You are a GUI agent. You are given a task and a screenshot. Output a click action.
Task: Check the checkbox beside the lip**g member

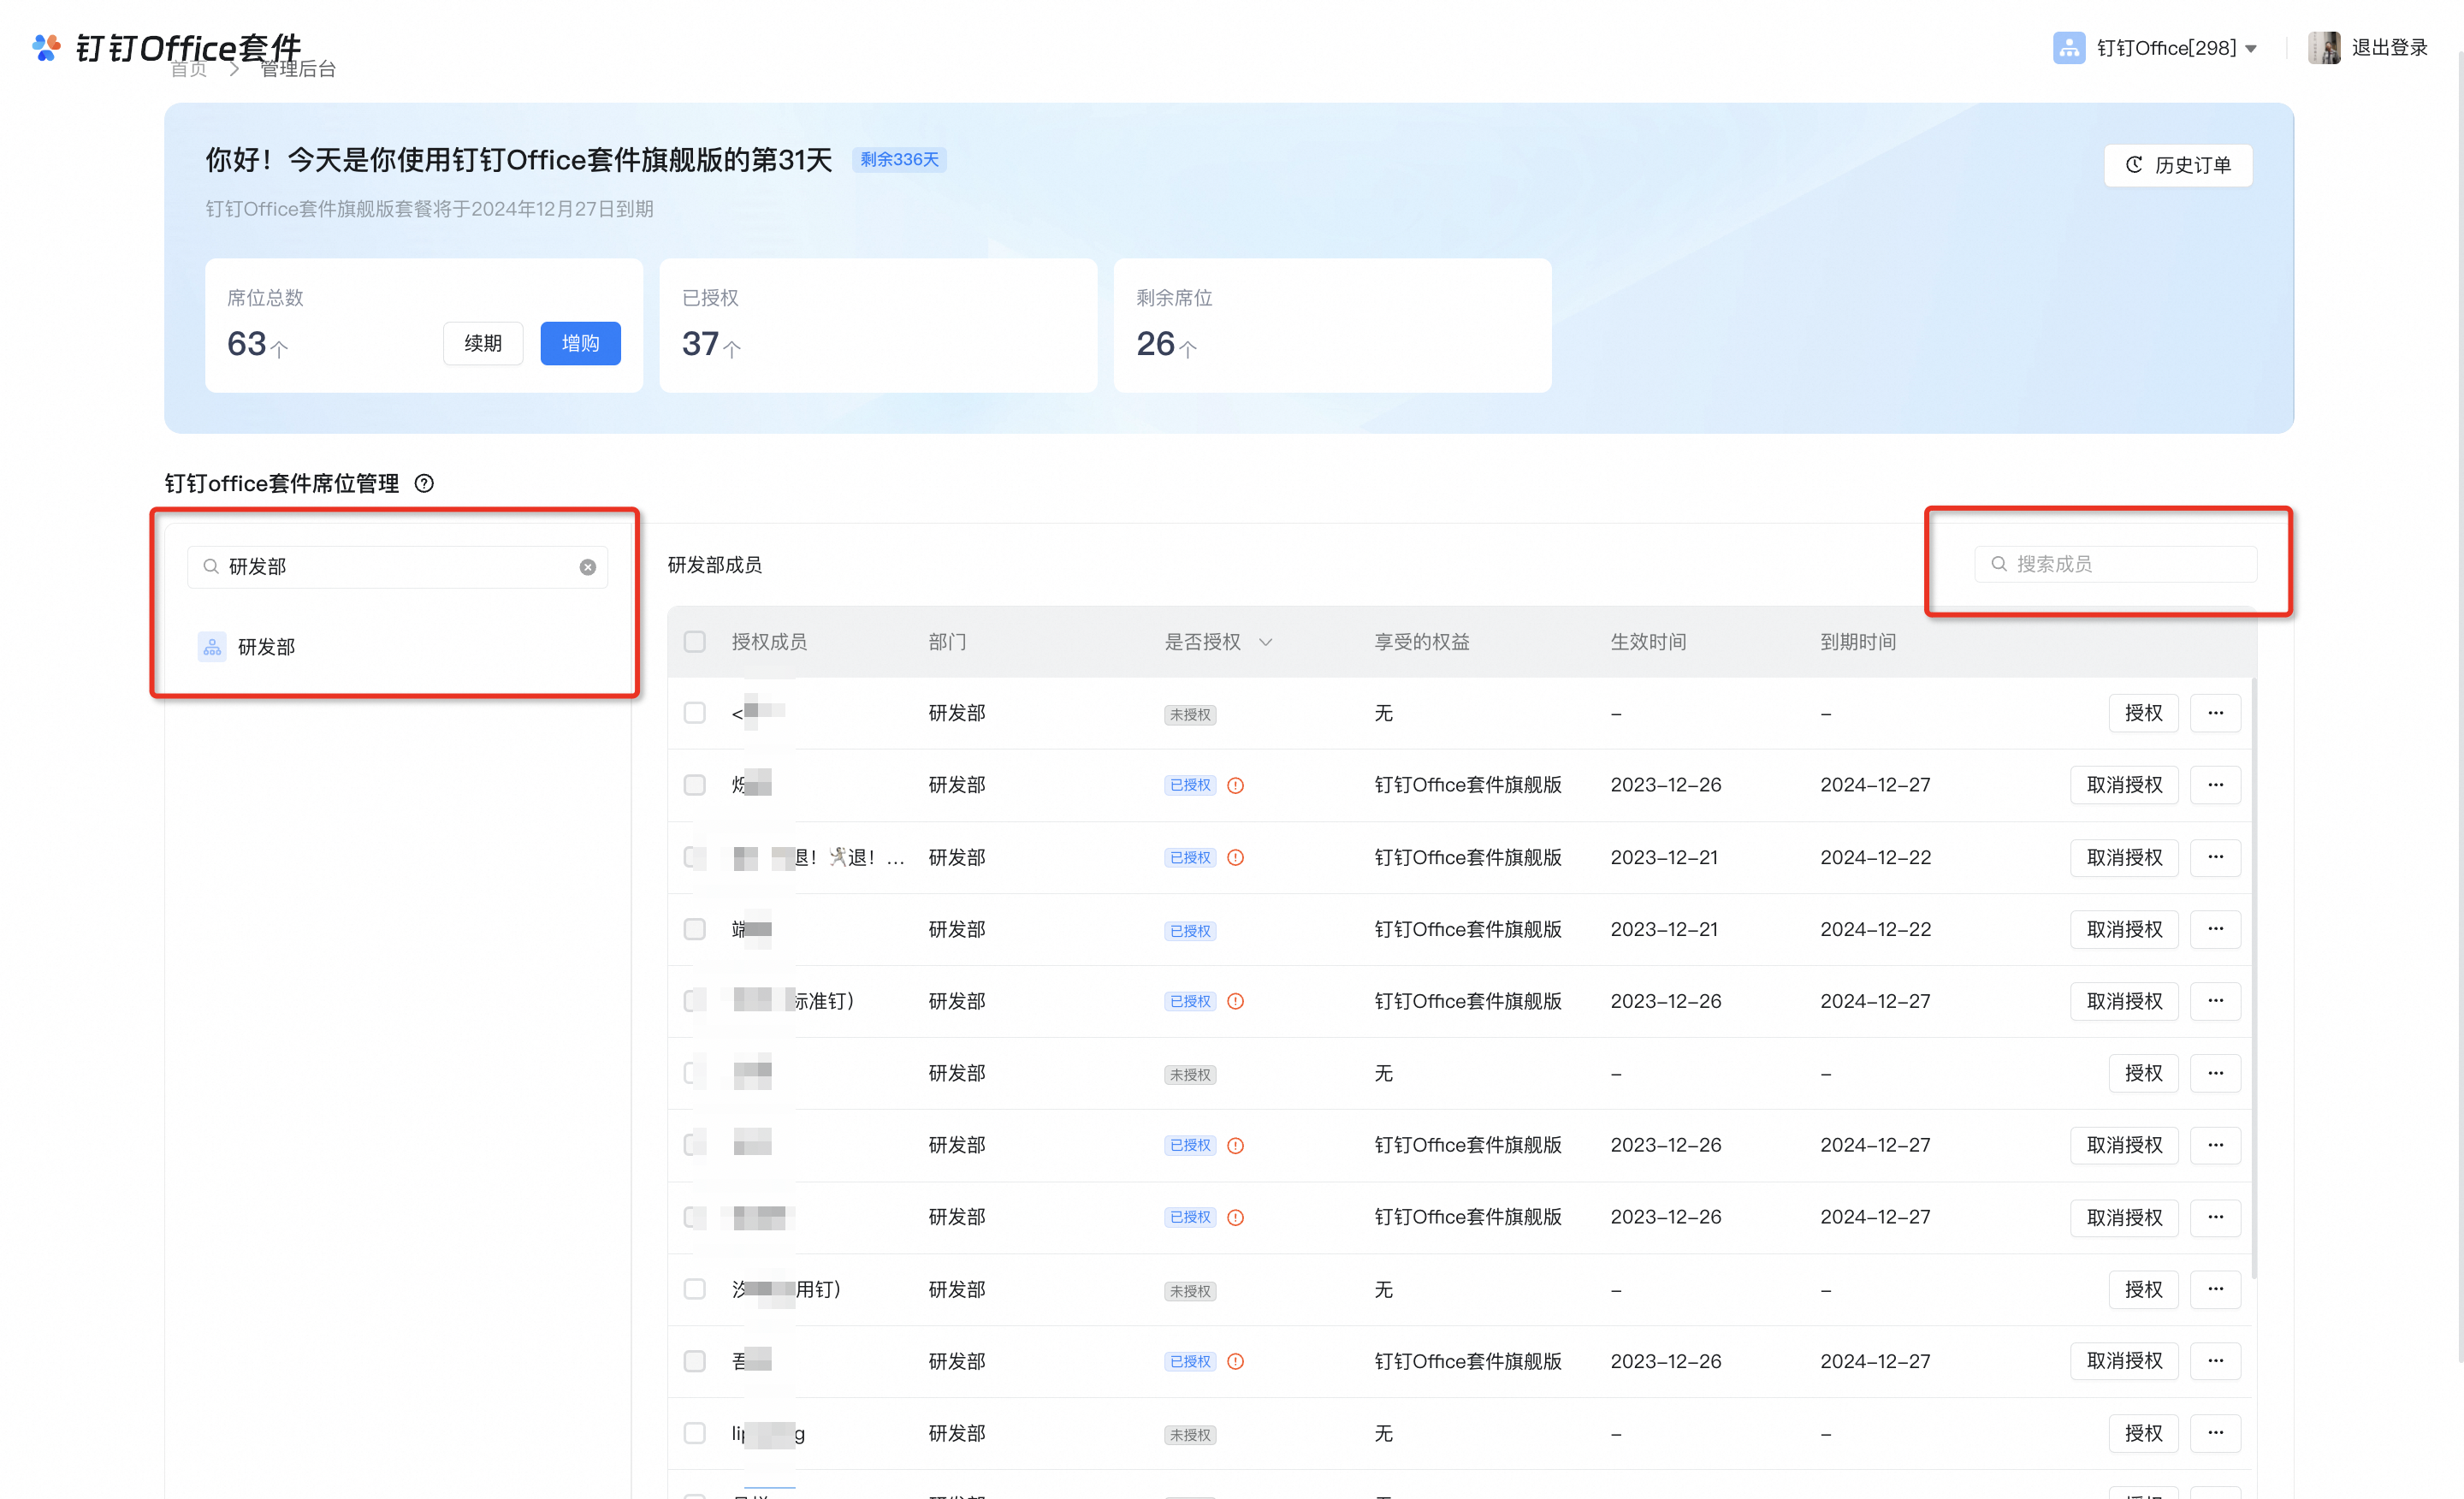(x=694, y=1433)
